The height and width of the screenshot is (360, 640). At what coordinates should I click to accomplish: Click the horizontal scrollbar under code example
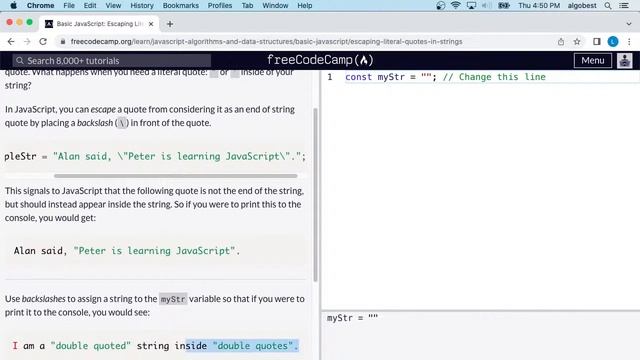point(176,176)
